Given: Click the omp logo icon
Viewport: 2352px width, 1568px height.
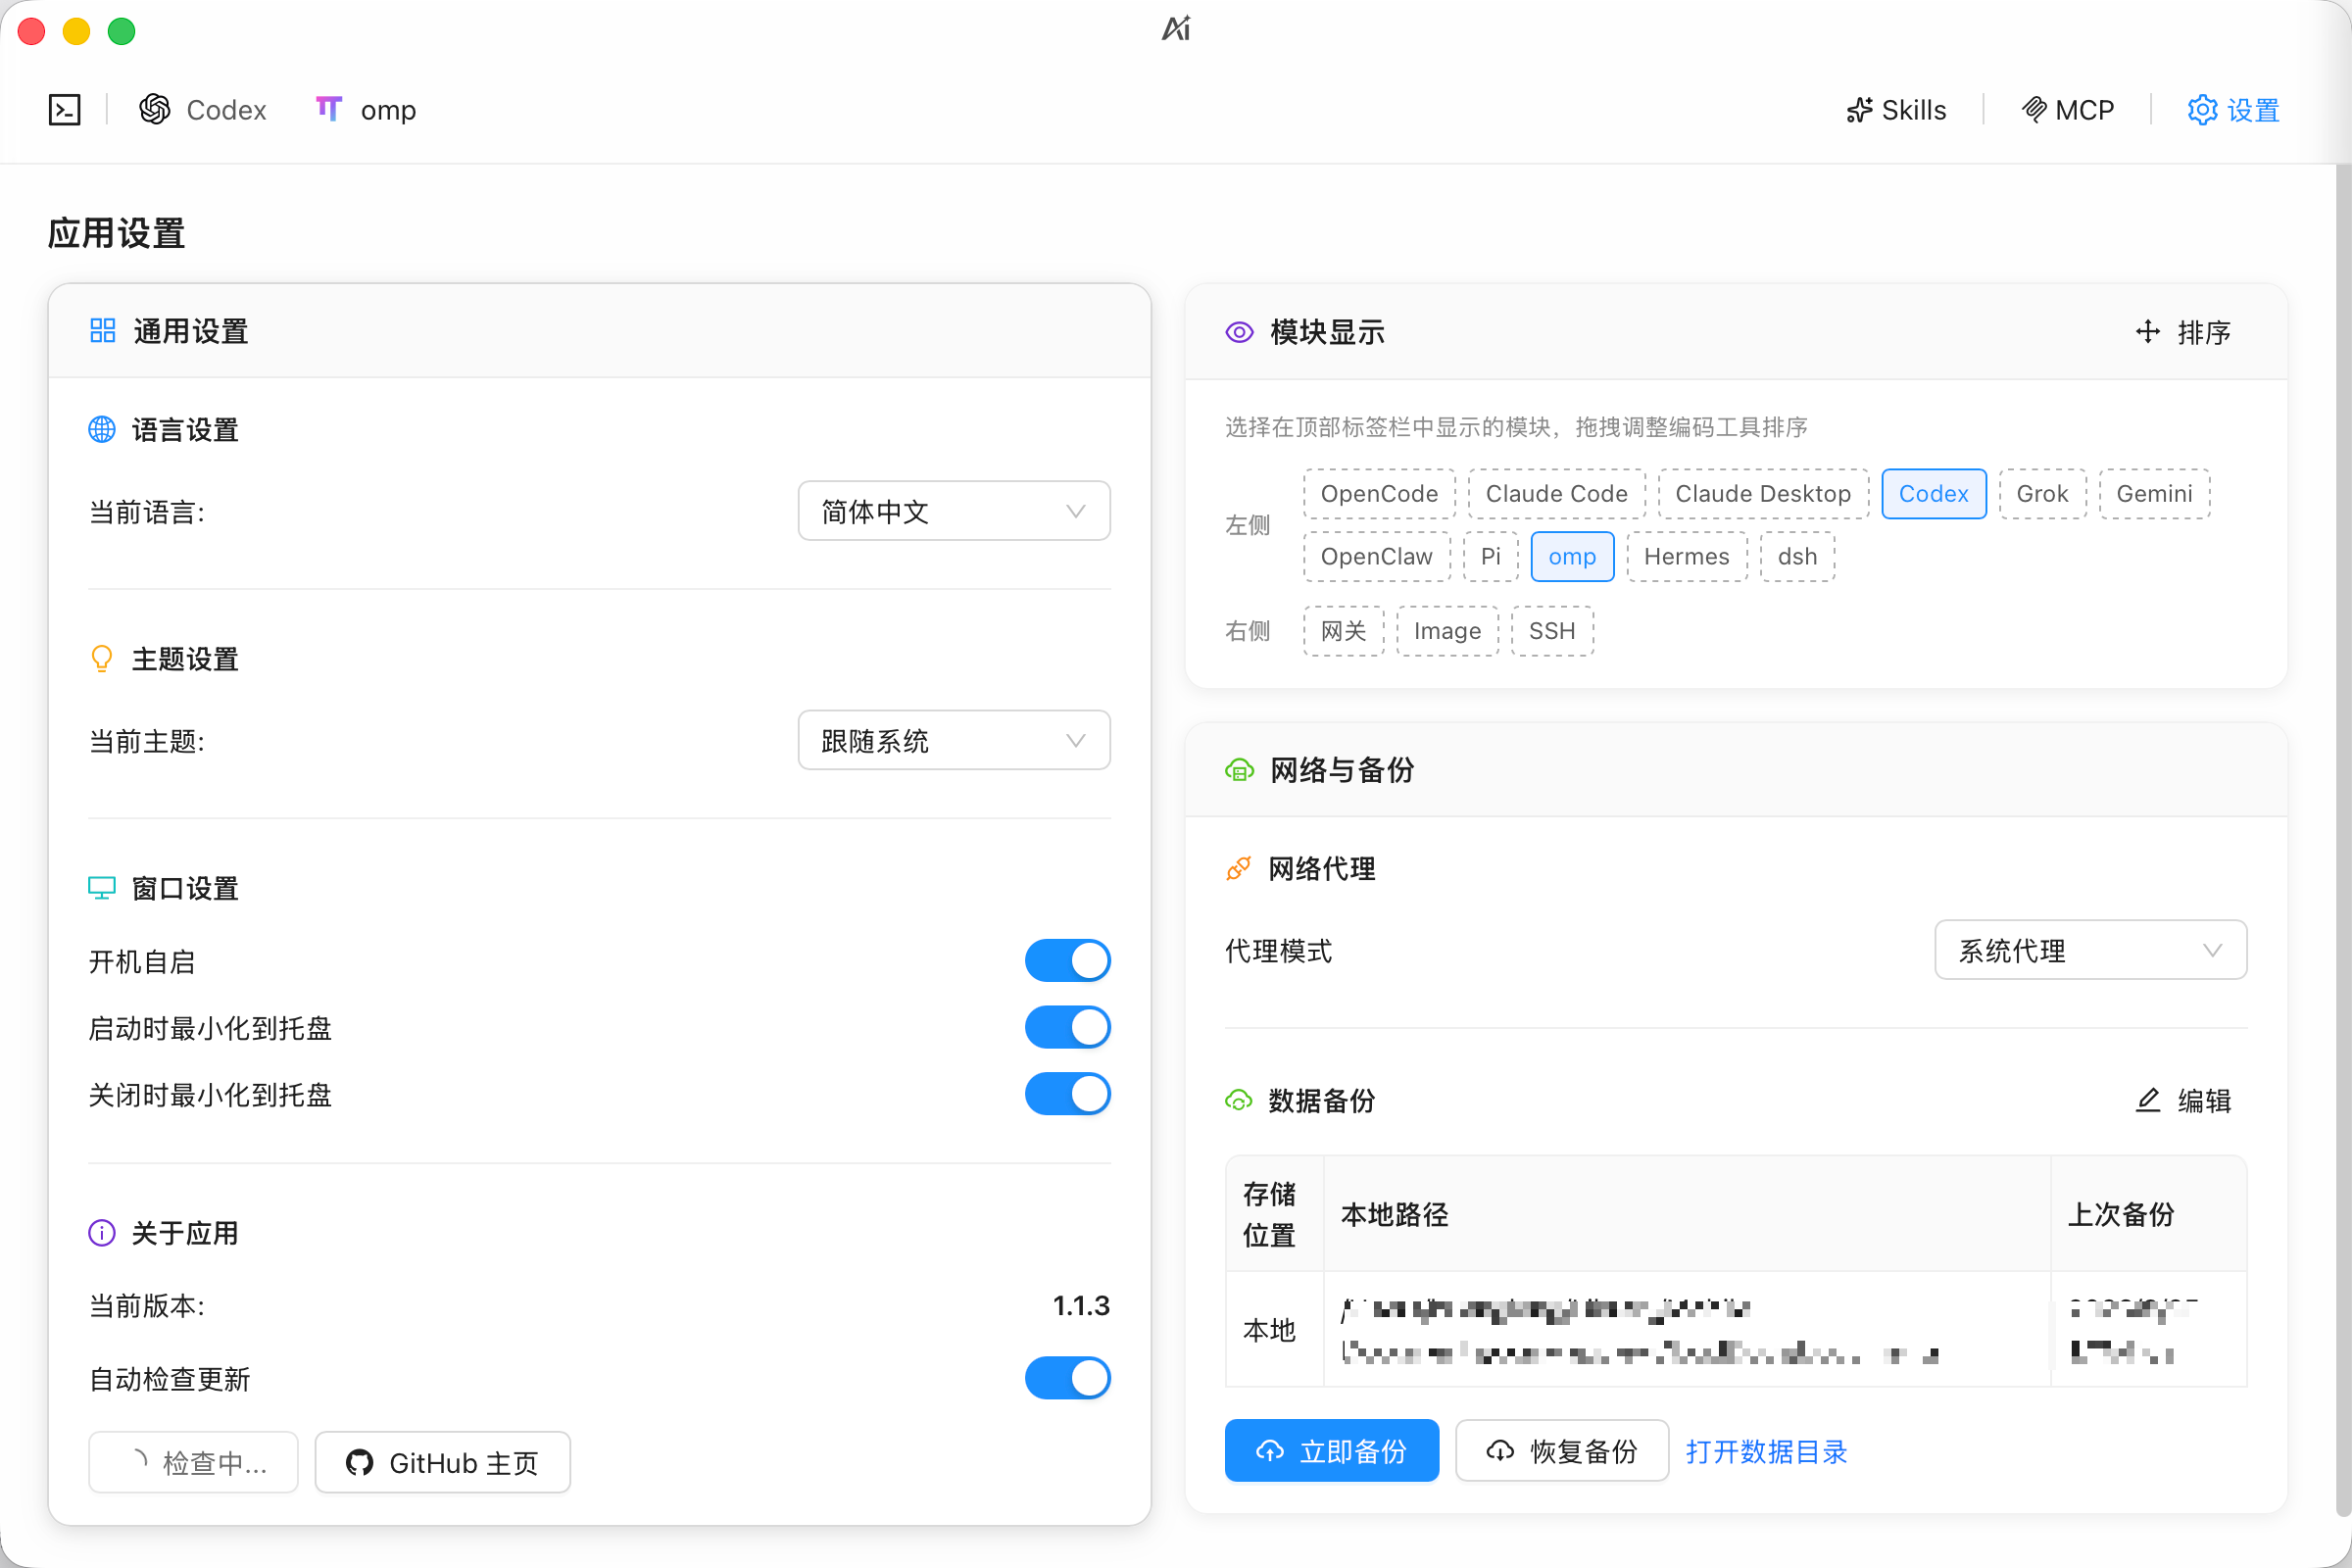Looking at the screenshot, I should pos(328,108).
